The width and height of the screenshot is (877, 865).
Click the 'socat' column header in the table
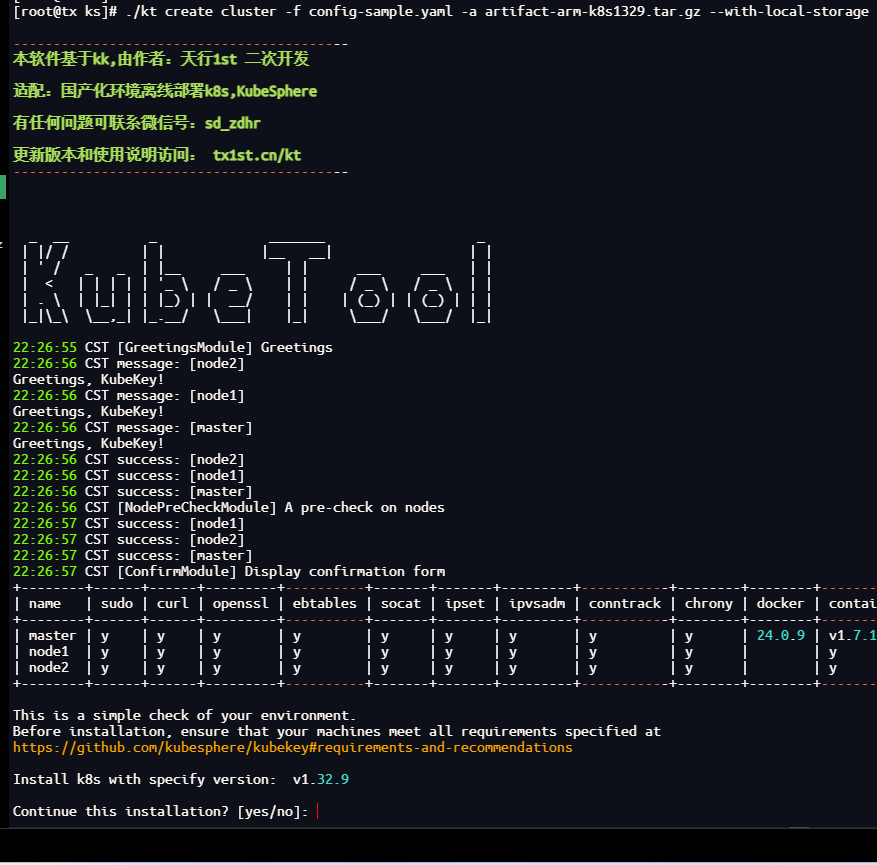click(400, 603)
